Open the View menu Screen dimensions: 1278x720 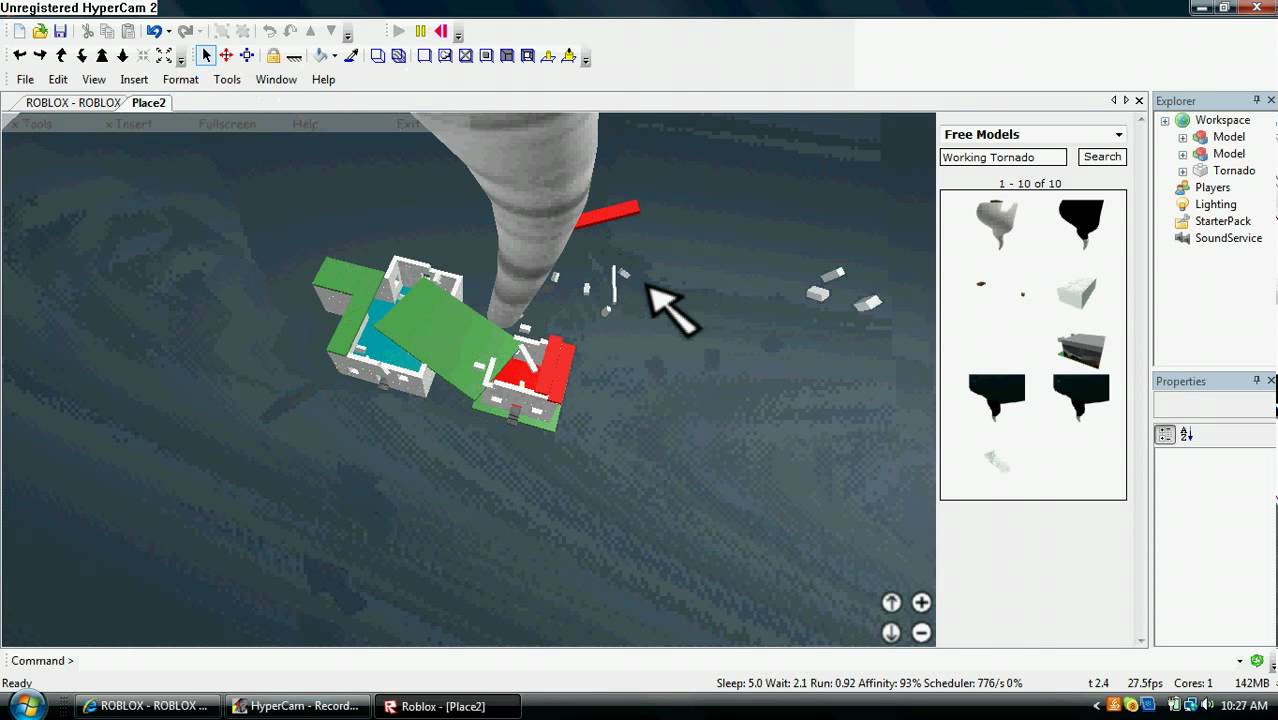(94, 80)
